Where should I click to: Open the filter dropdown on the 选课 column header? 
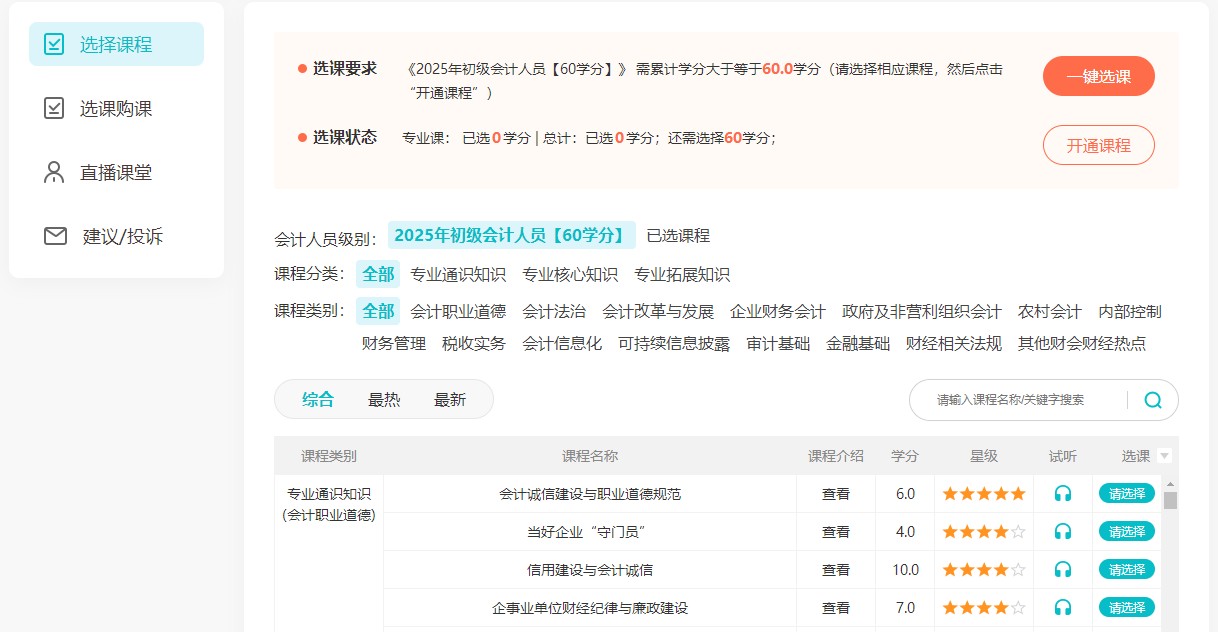(1165, 455)
